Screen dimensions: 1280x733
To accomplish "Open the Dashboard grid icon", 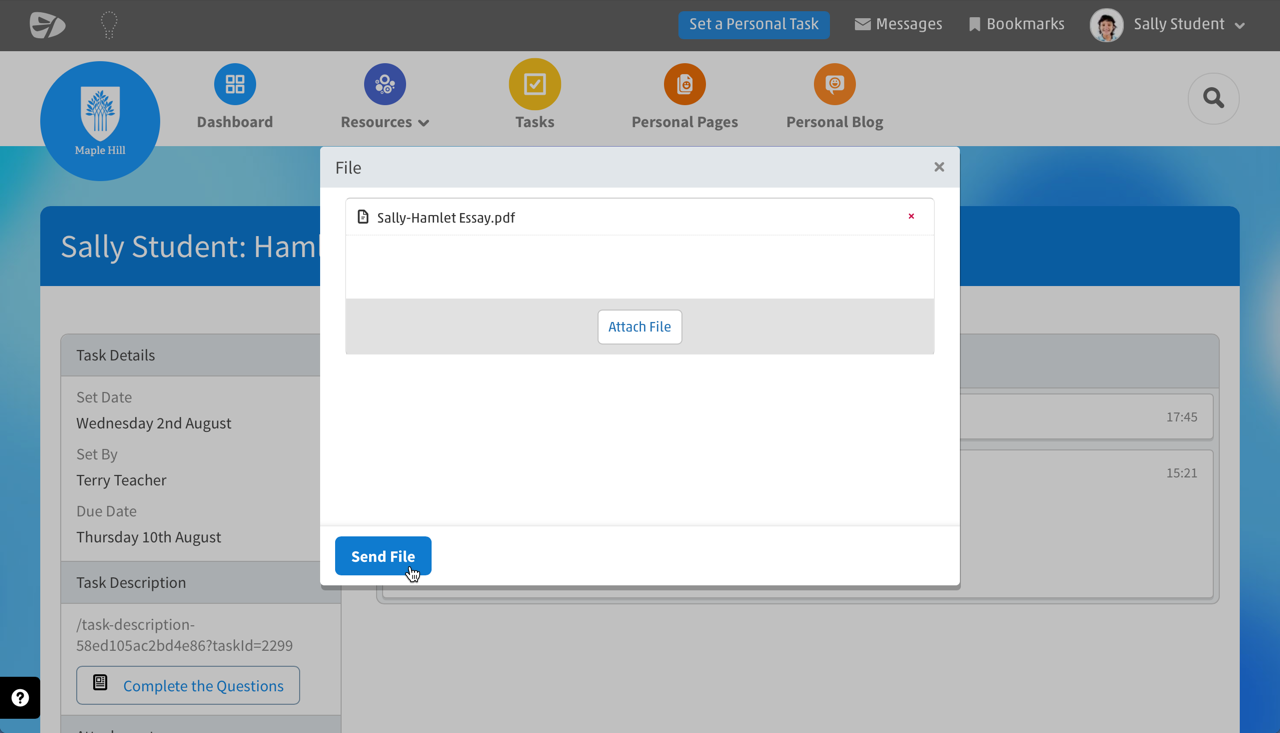I will point(235,85).
